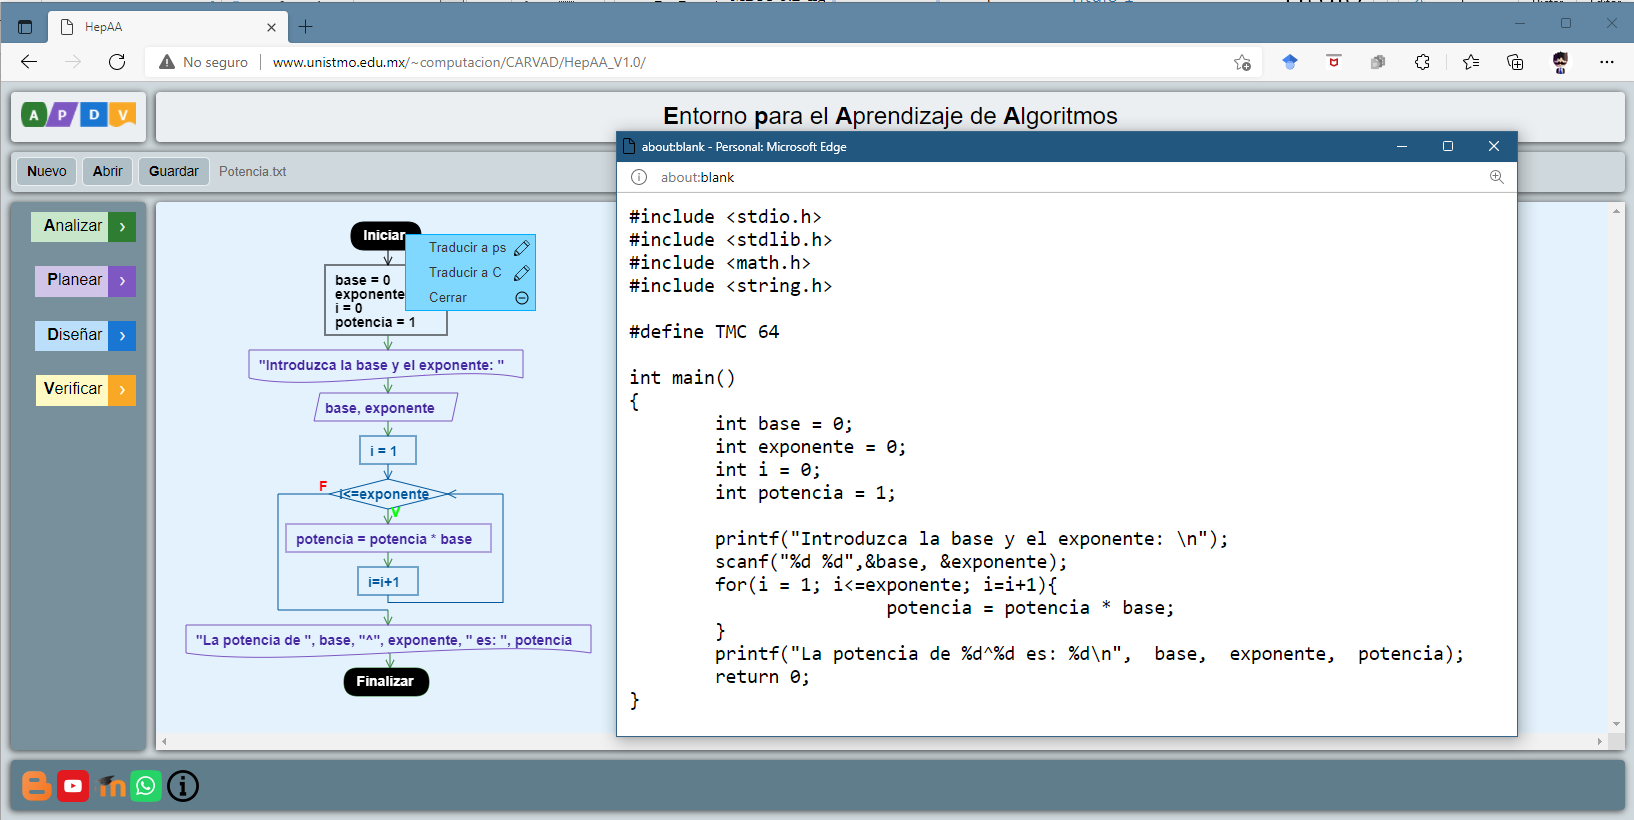Click the Abrir button
The height and width of the screenshot is (820, 1634).
(x=107, y=171)
